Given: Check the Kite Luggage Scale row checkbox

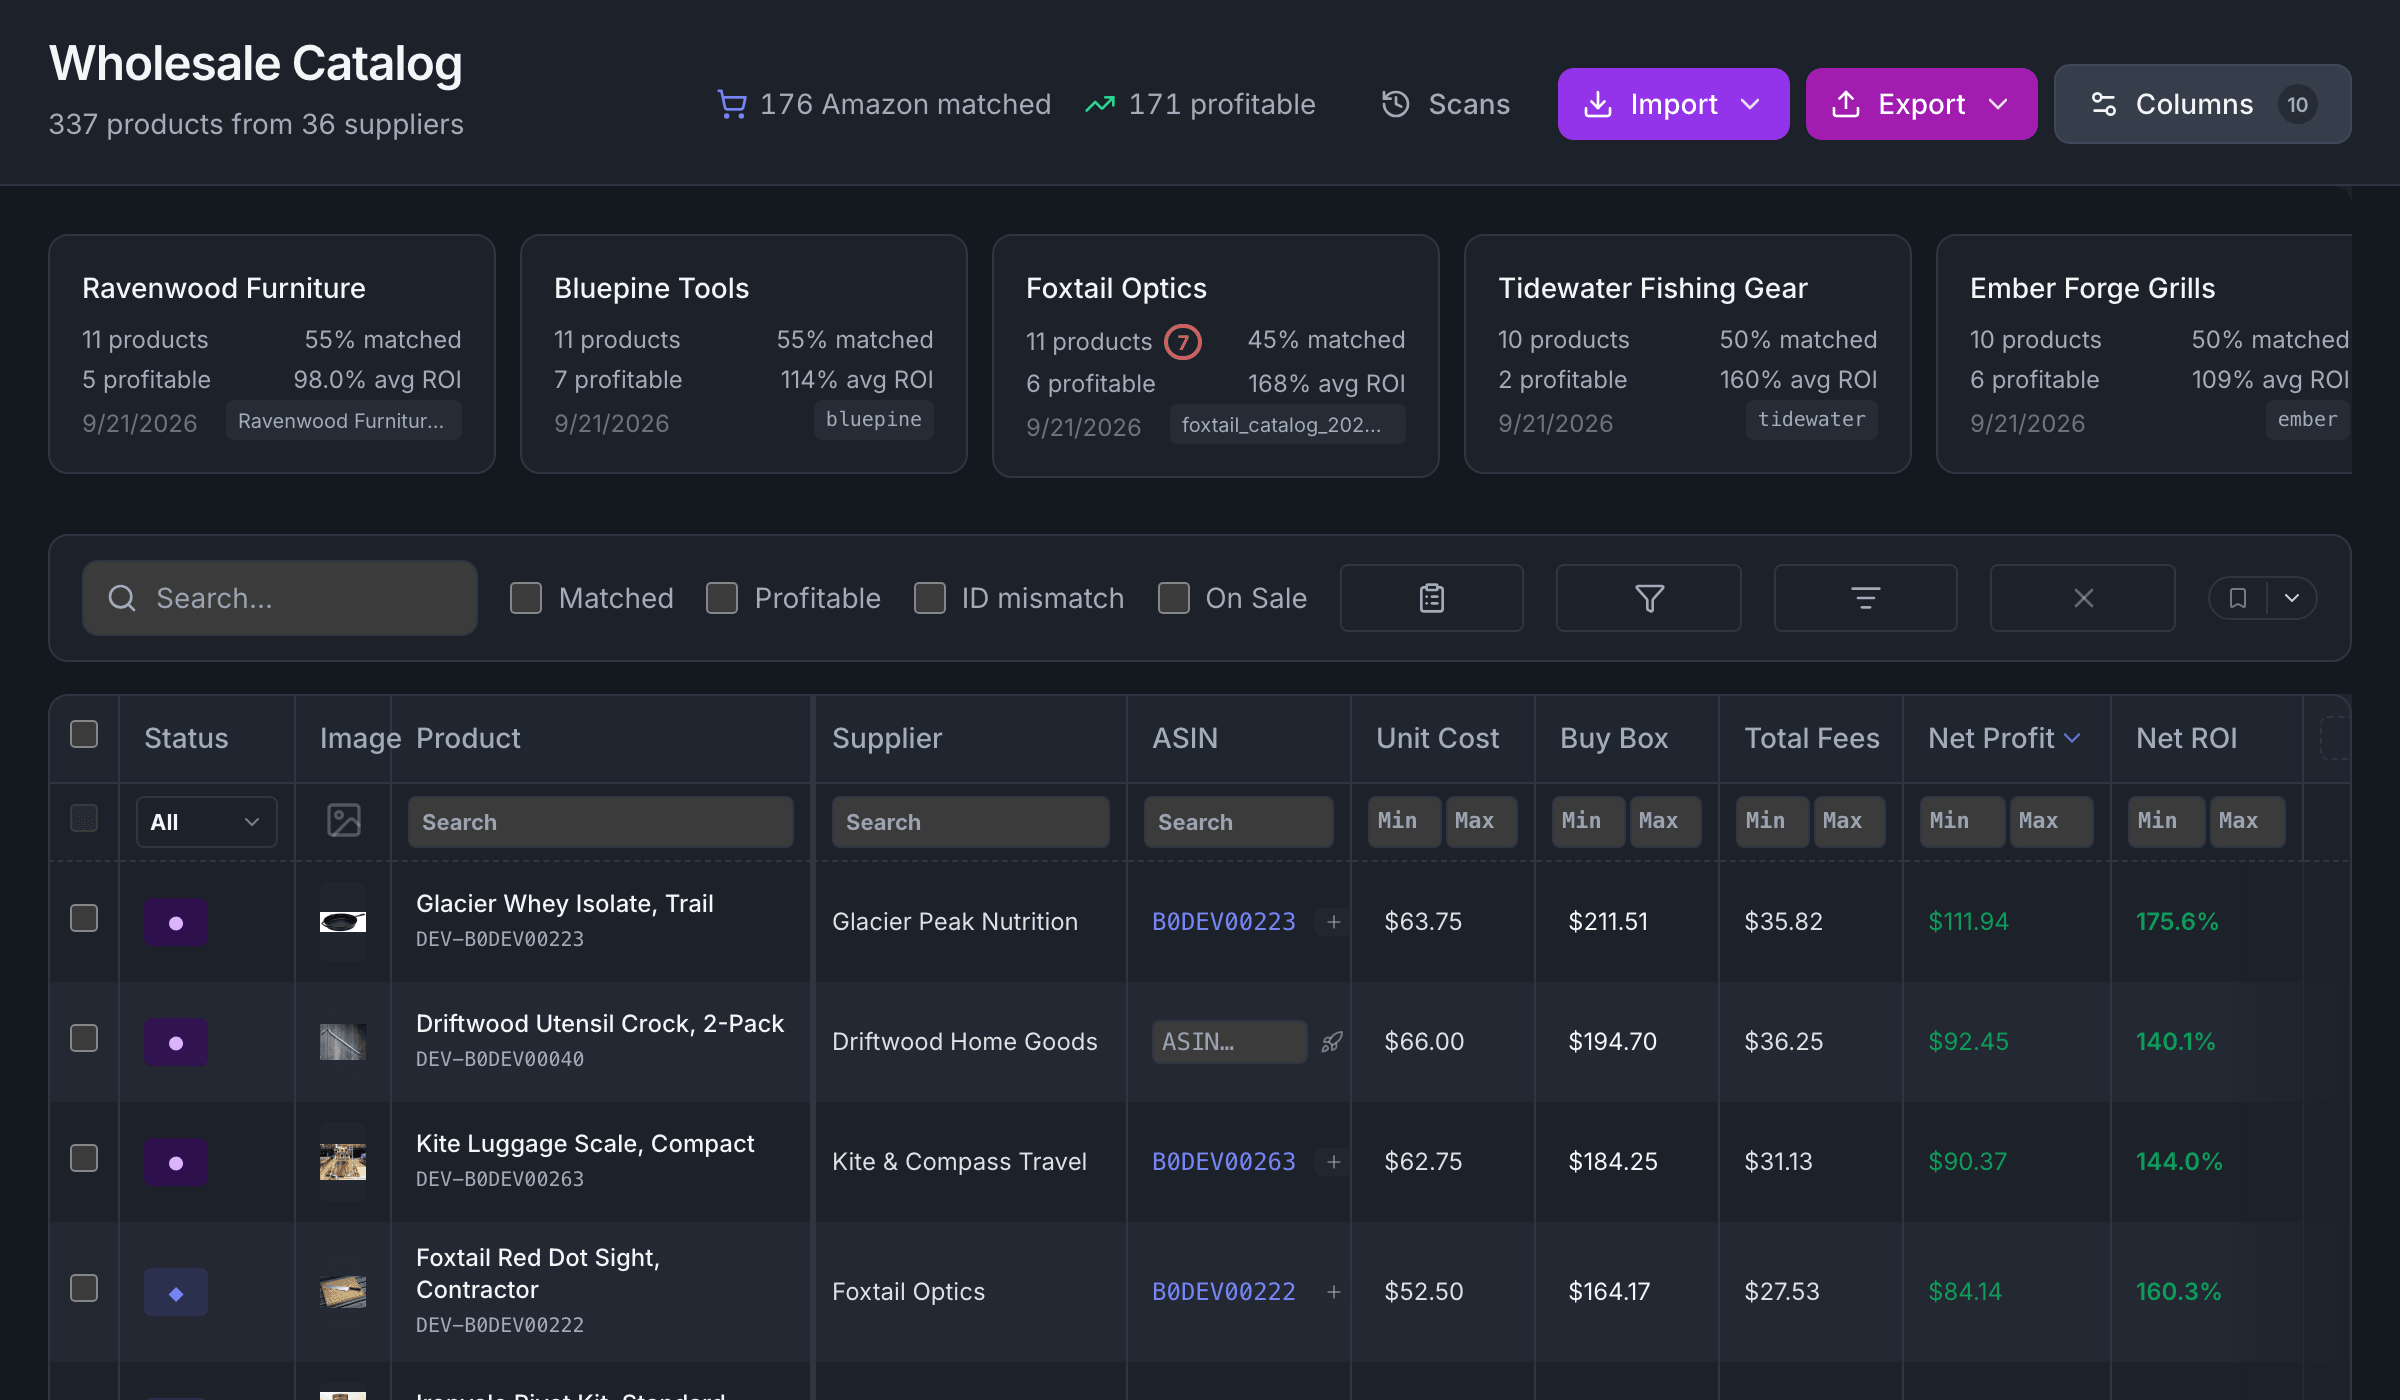Looking at the screenshot, I should [x=84, y=1158].
